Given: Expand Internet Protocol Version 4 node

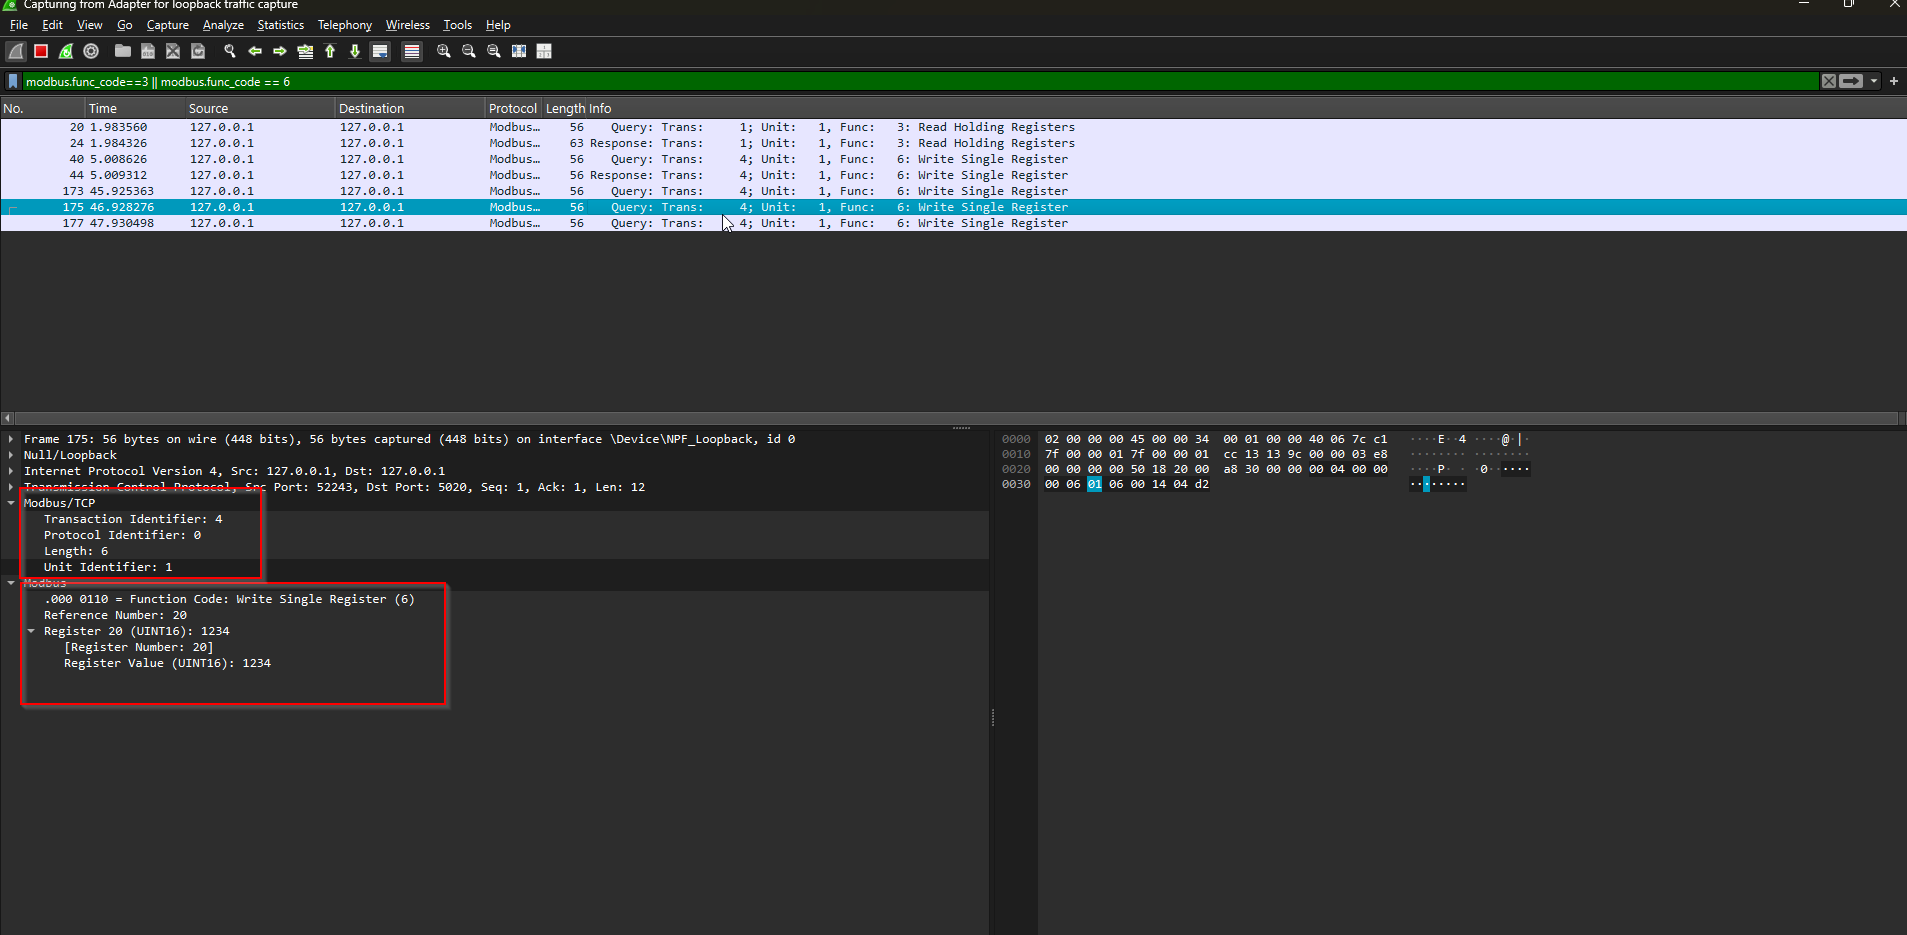Looking at the screenshot, I should coord(11,471).
